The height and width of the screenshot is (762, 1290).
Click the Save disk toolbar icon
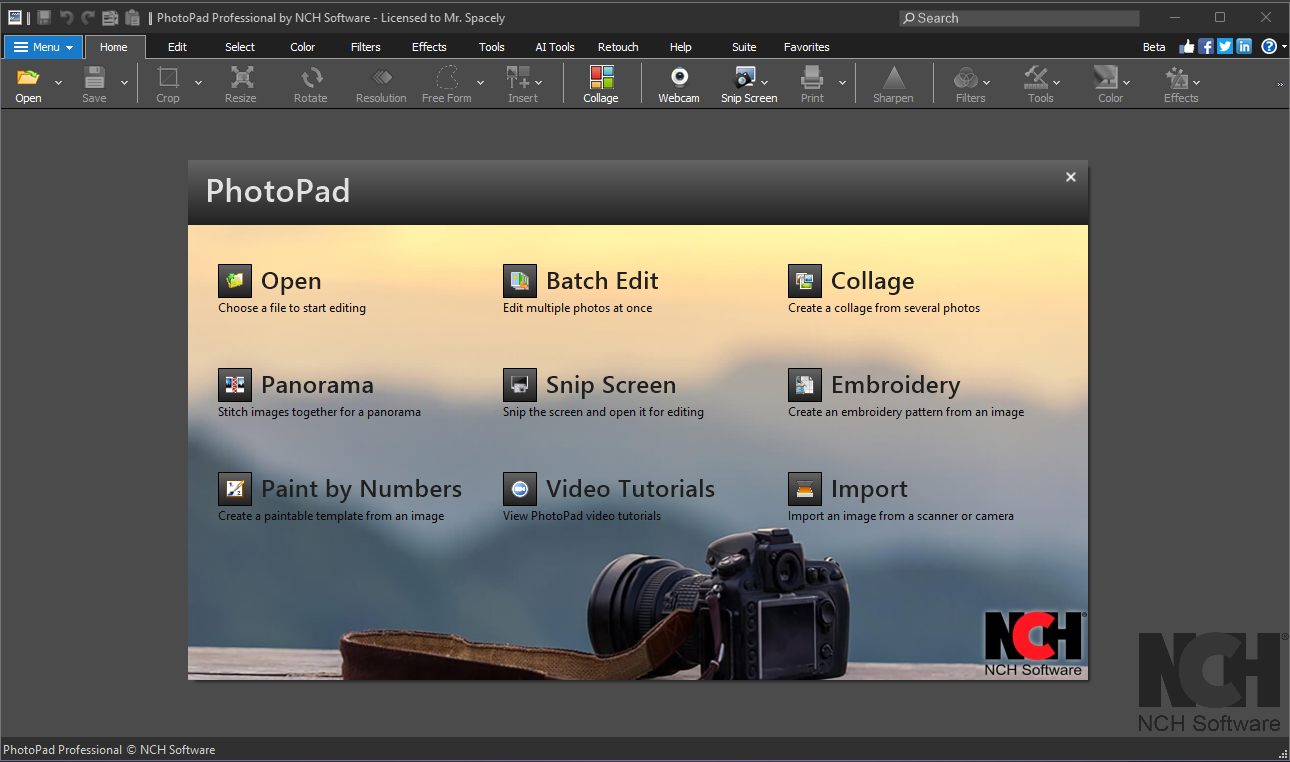pos(94,78)
